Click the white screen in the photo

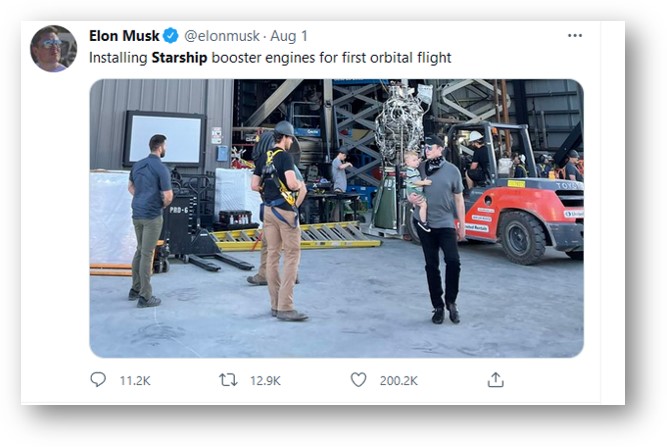pos(163,138)
